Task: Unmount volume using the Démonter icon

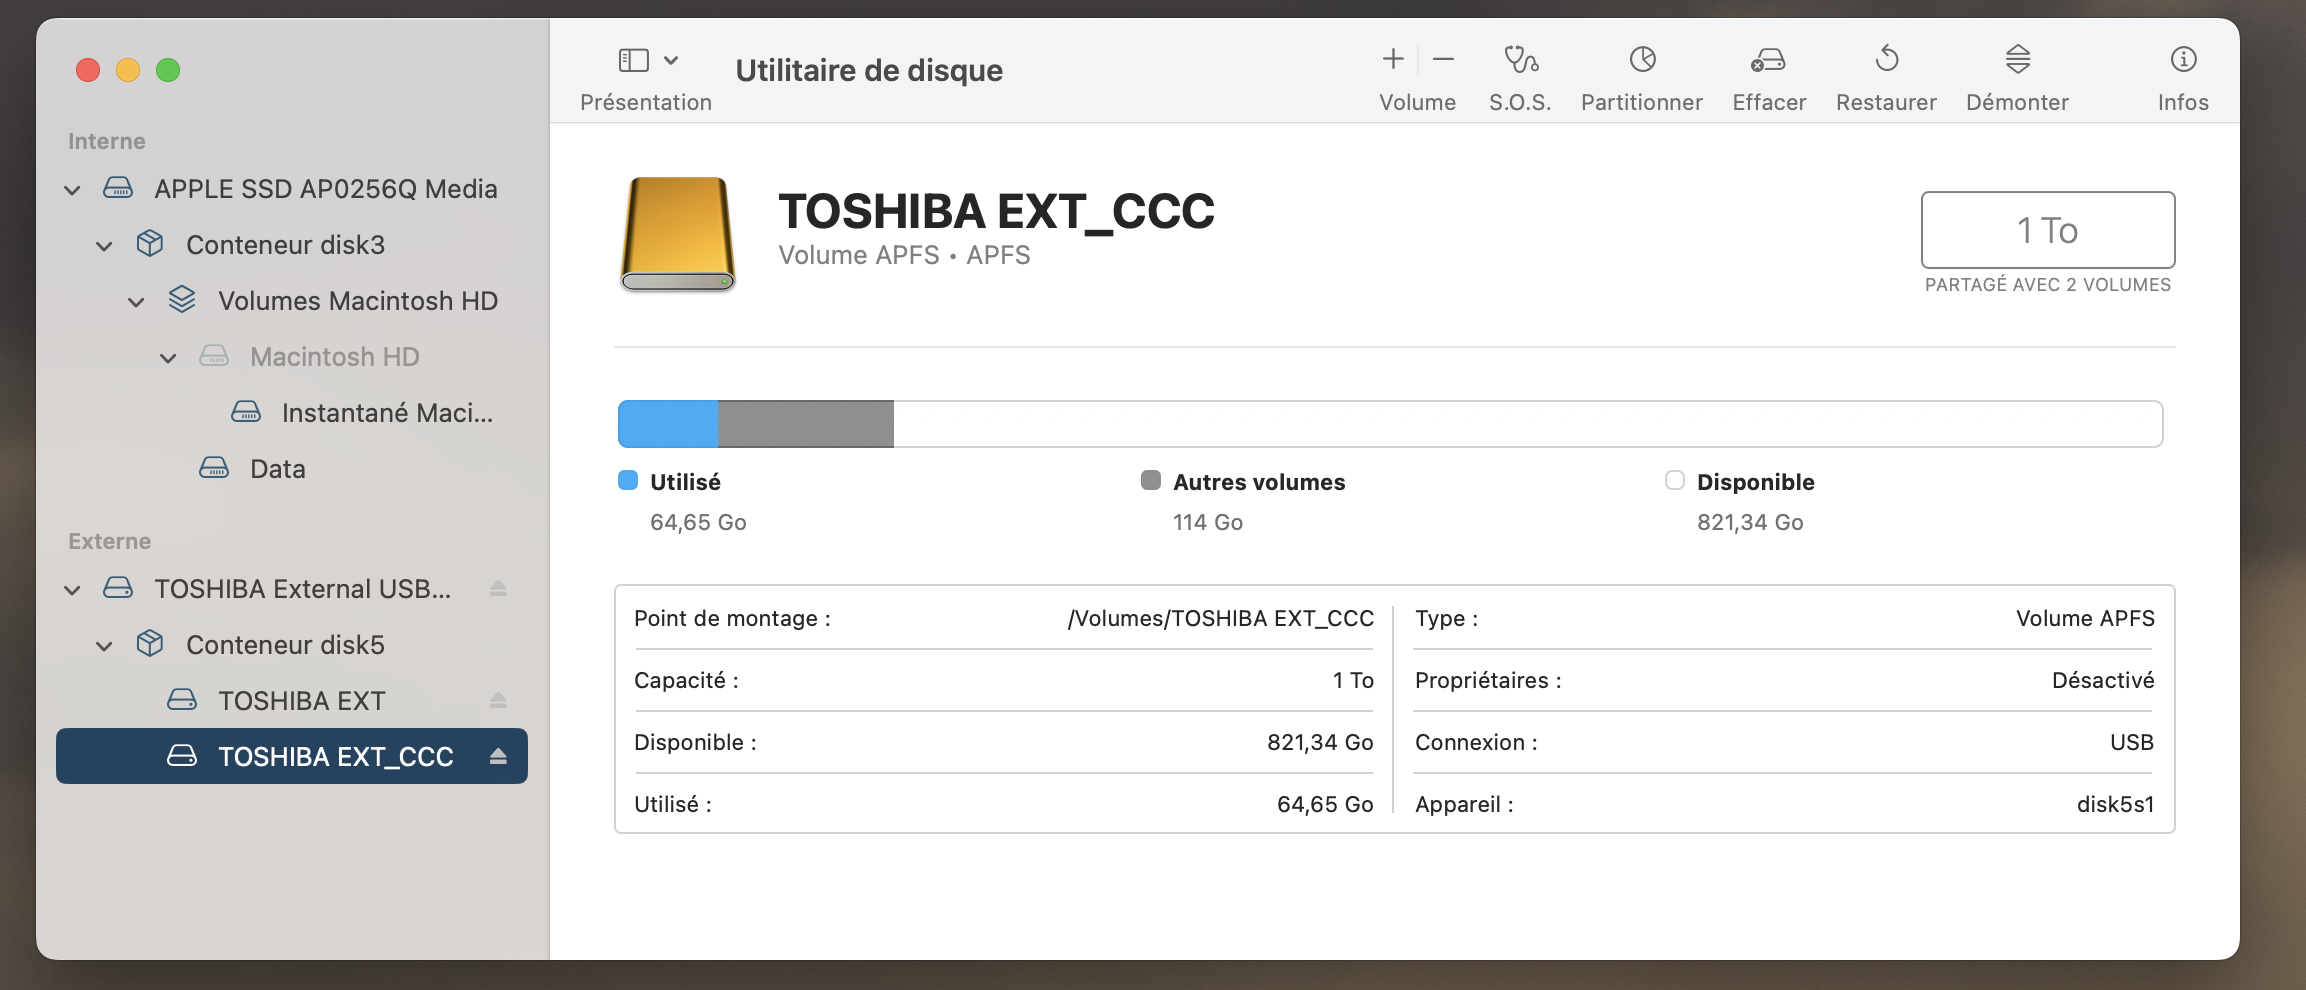Action: 2018,60
